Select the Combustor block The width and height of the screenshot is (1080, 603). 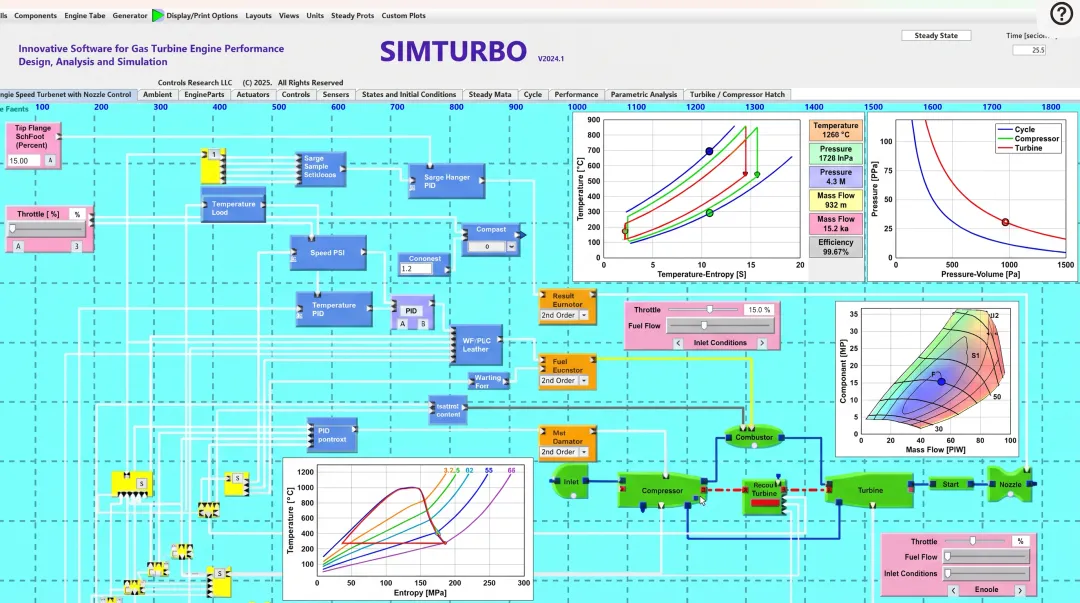[x=754, y=437]
